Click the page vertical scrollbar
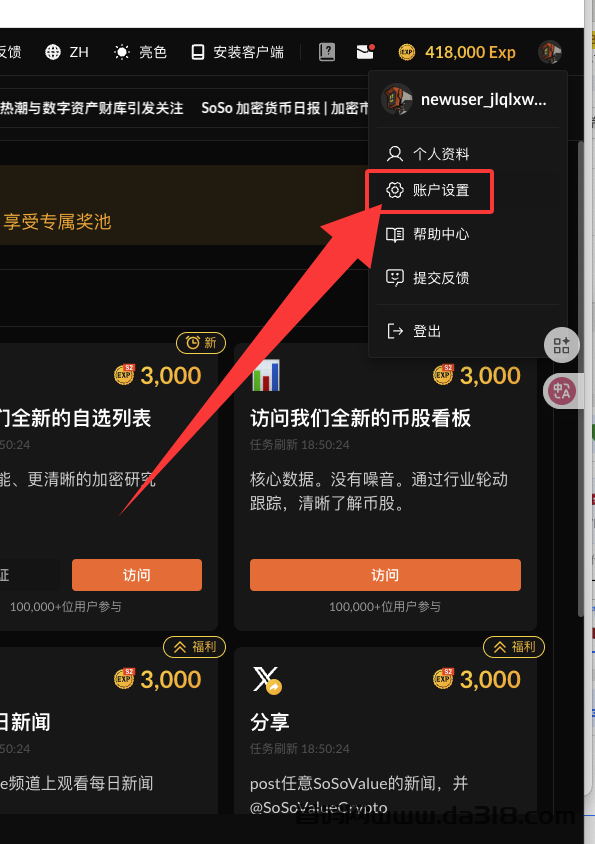 click(x=580, y=378)
